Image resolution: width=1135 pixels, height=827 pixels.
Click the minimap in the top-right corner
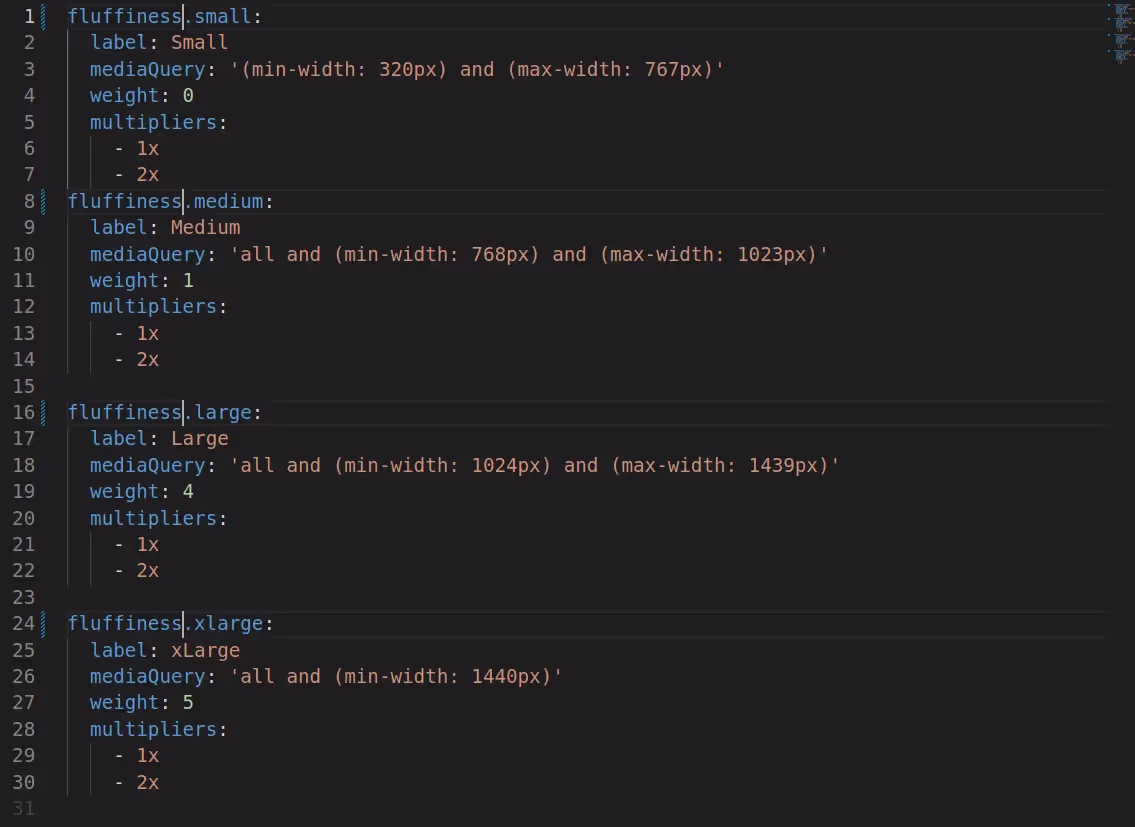[x=1121, y=34]
